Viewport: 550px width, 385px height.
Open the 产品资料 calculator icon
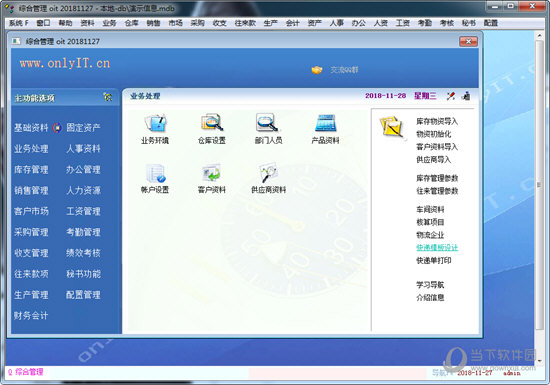[326, 123]
